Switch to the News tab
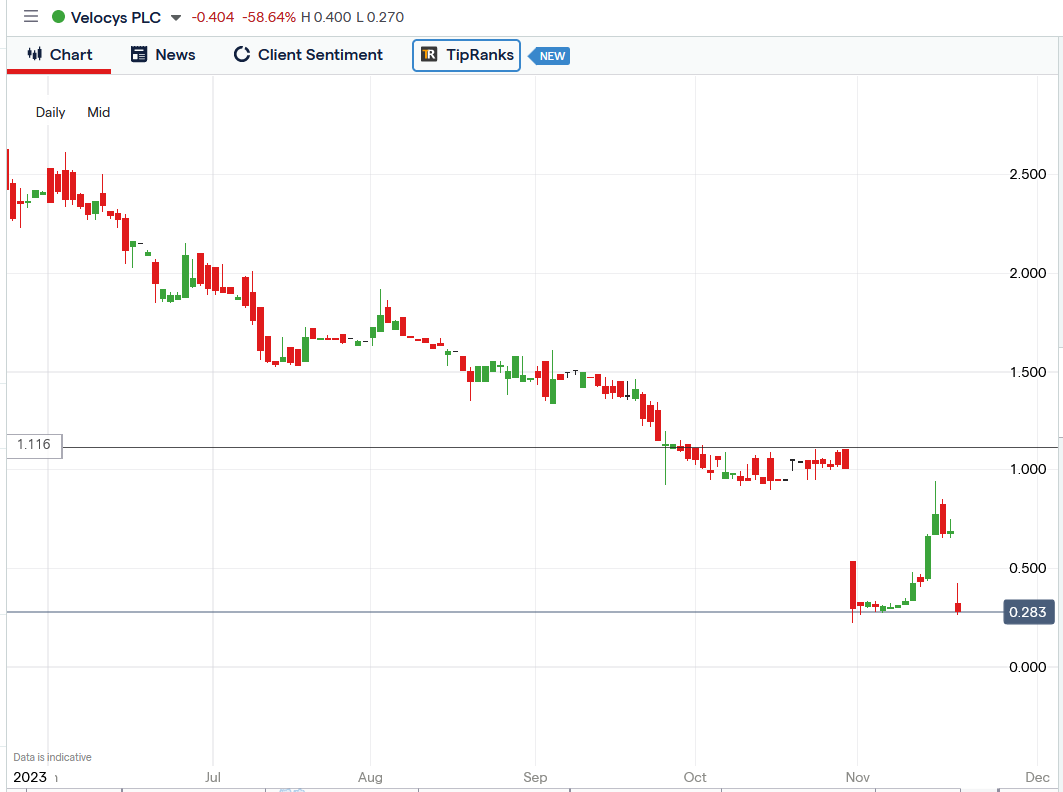This screenshot has width=1063, height=792. point(163,55)
